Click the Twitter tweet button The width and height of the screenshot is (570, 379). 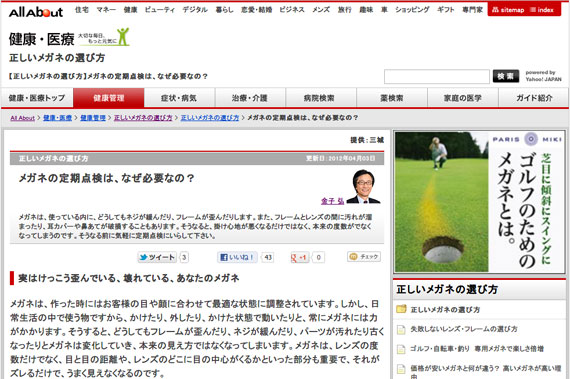point(157,257)
